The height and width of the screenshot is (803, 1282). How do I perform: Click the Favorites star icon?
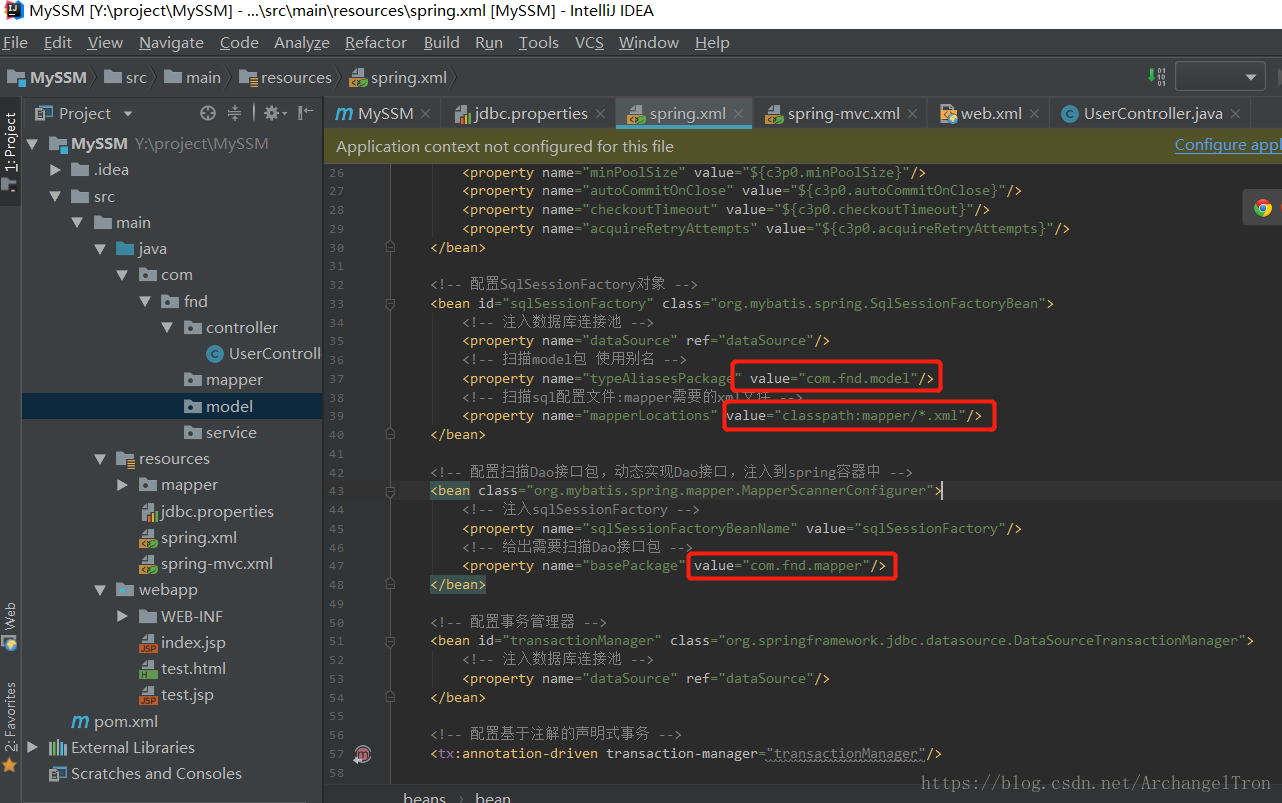pos(10,765)
